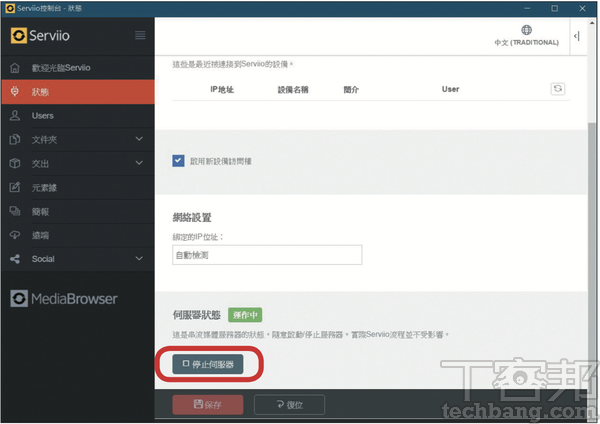The height and width of the screenshot is (424, 600).
Task: Click the Serviio logo in sidebar
Action: click(40, 36)
